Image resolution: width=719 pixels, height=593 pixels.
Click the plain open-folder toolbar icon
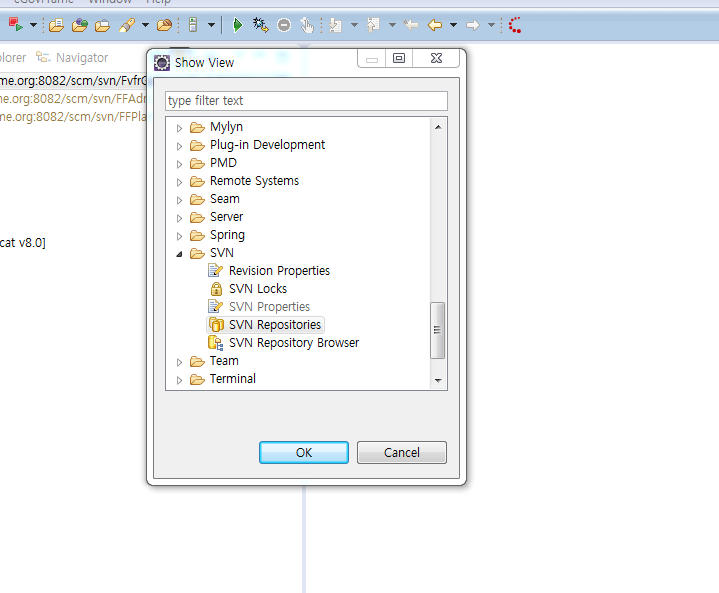click(102, 25)
